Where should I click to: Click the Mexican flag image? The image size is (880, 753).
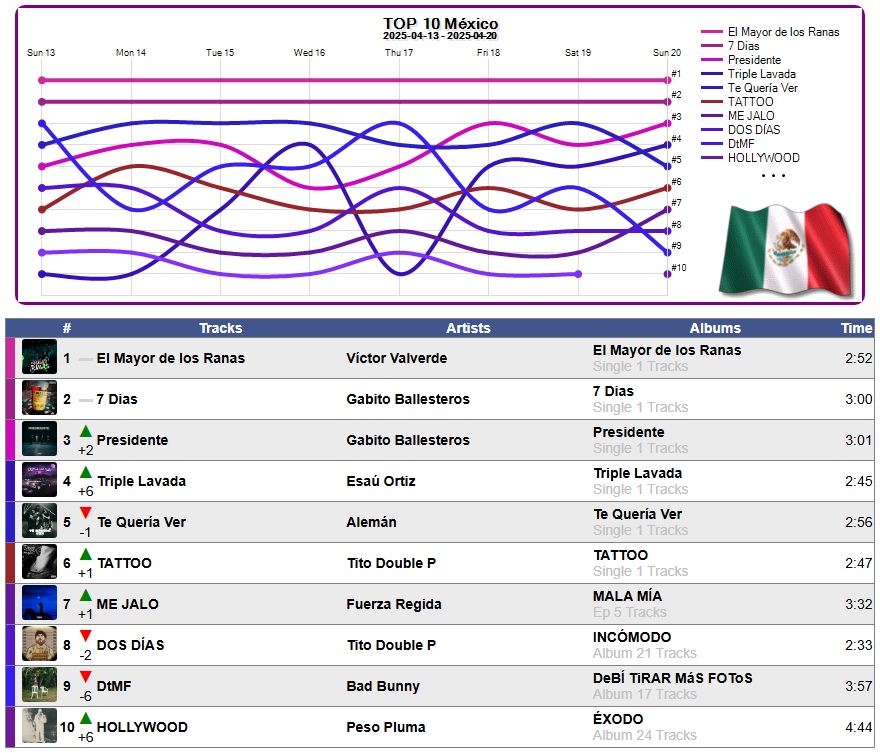tap(785, 250)
